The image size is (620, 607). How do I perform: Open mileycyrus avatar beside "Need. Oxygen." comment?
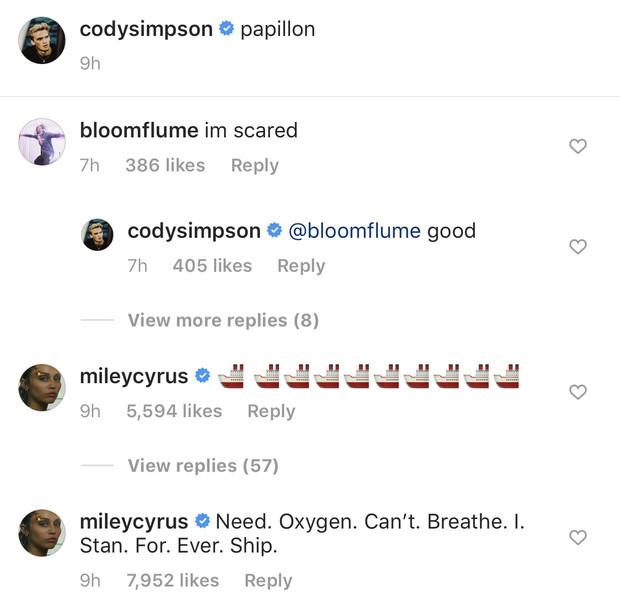[x=42, y=532]
